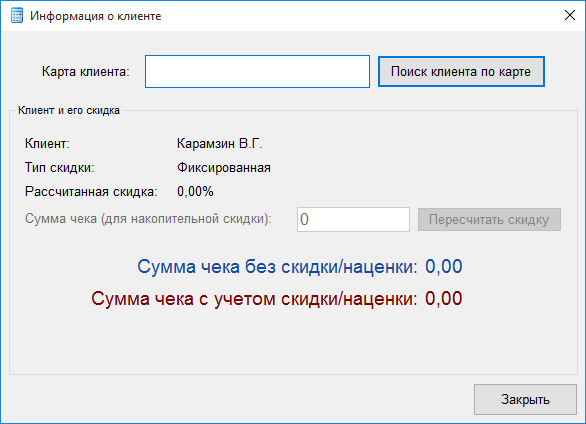The image size is (586, 424).
Task: Click the Сумма чека input field showing 0
Action: click(353, 220)
